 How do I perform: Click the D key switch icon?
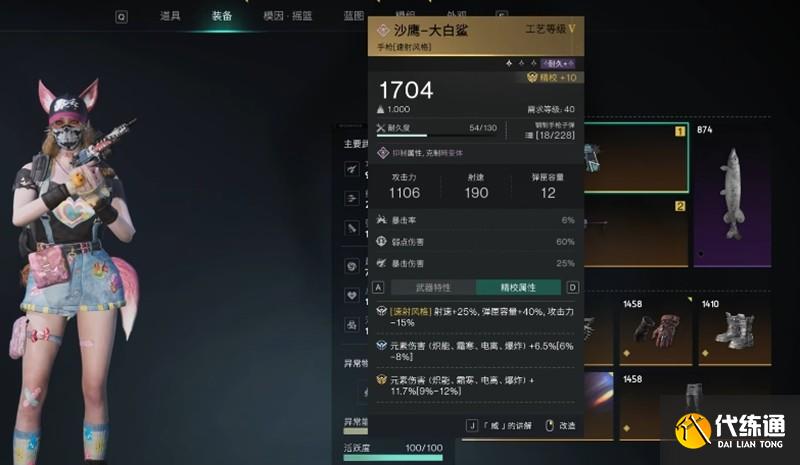(572, 287)
